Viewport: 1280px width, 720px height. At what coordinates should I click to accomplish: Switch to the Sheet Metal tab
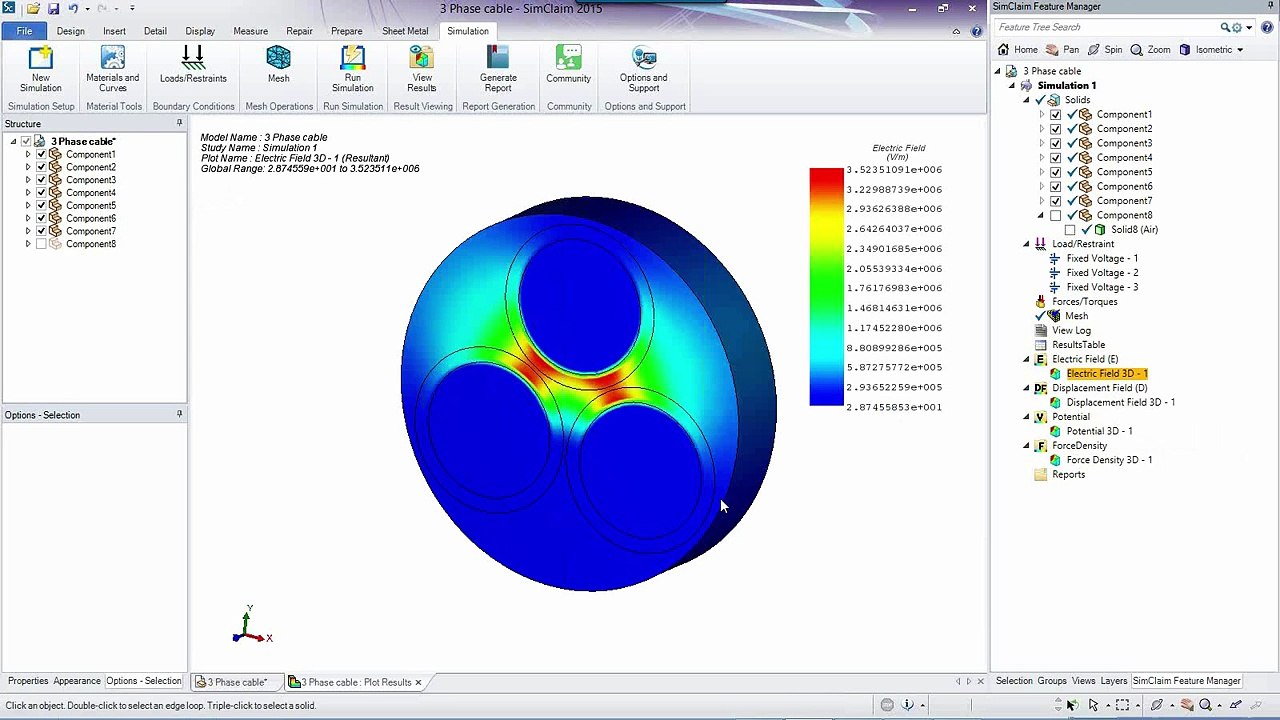click(405, 31)
